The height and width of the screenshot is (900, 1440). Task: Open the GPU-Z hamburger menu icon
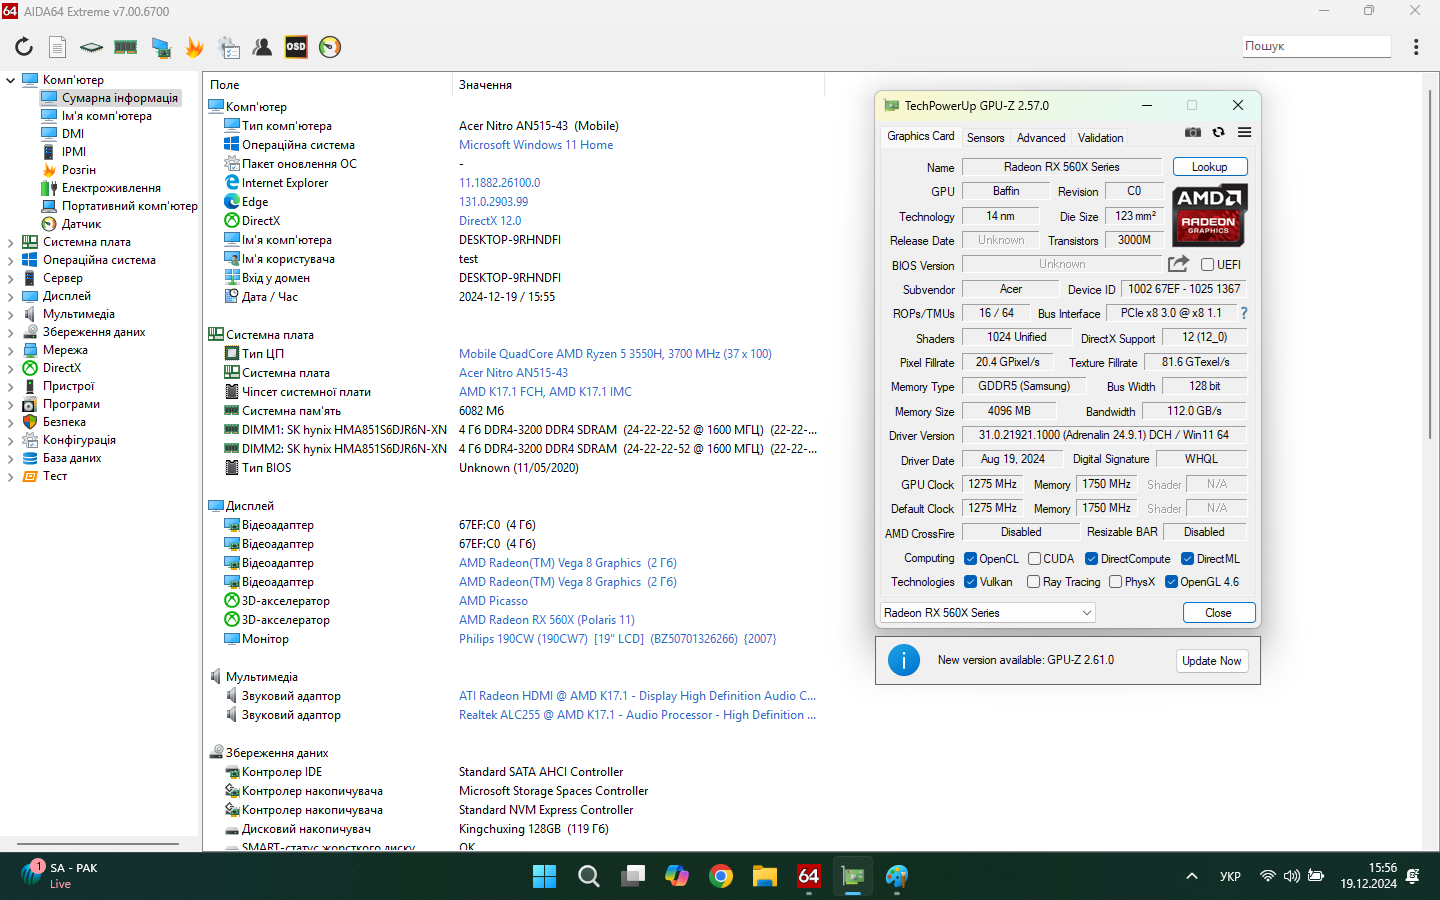(x=1244, y=132)
